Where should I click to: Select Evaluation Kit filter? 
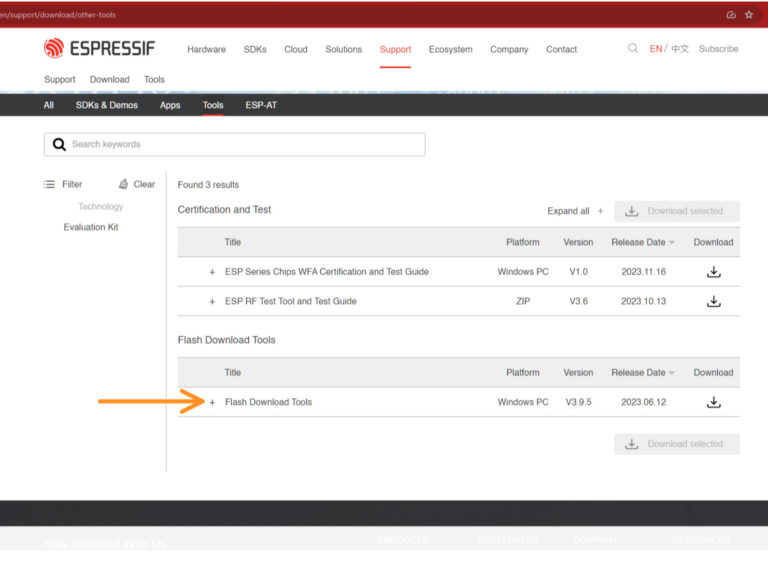pos(91,227)
